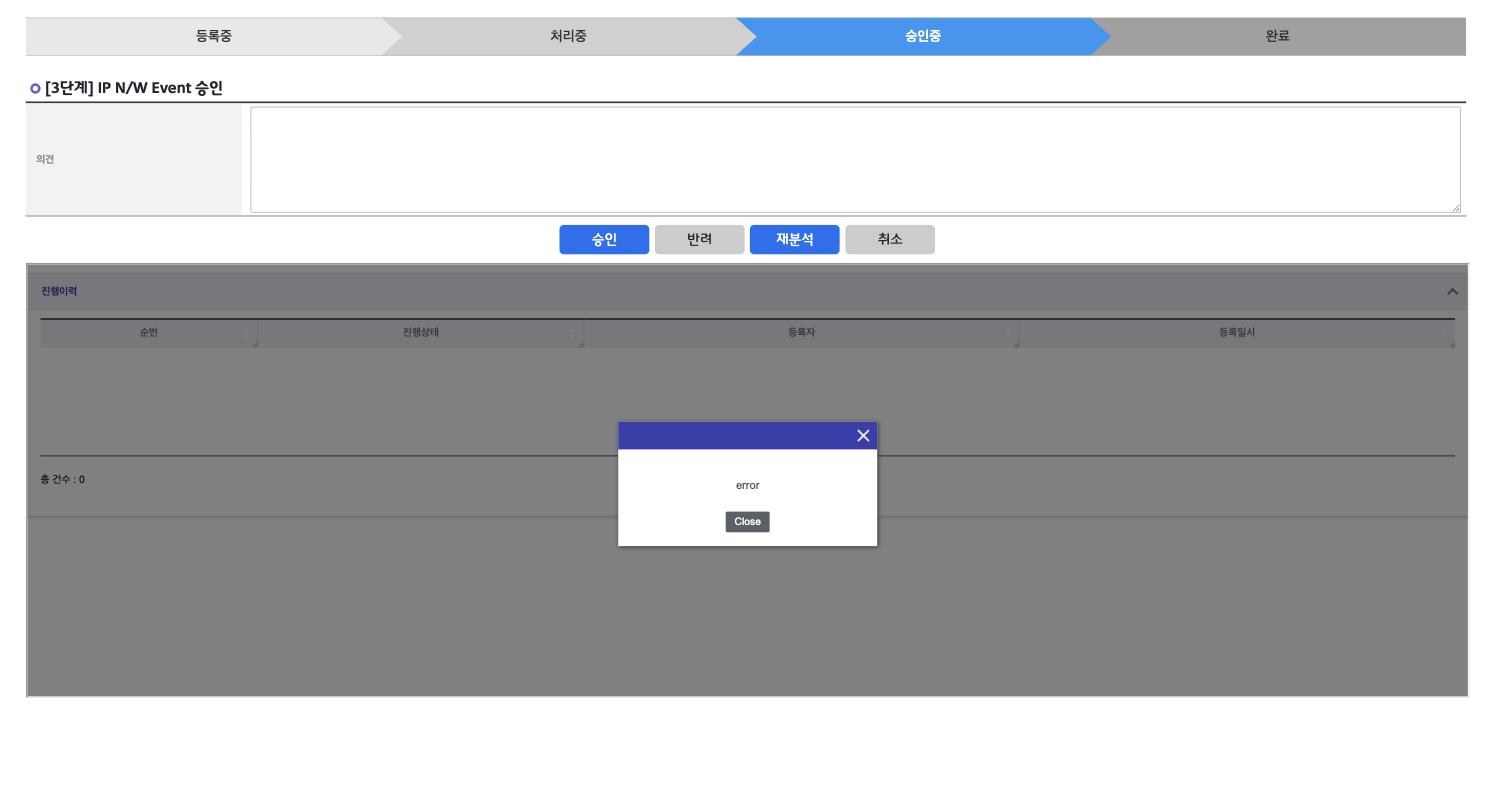Close the error dialog with the X icon
Screen dimensions: 1492x812
pos(863,436)
